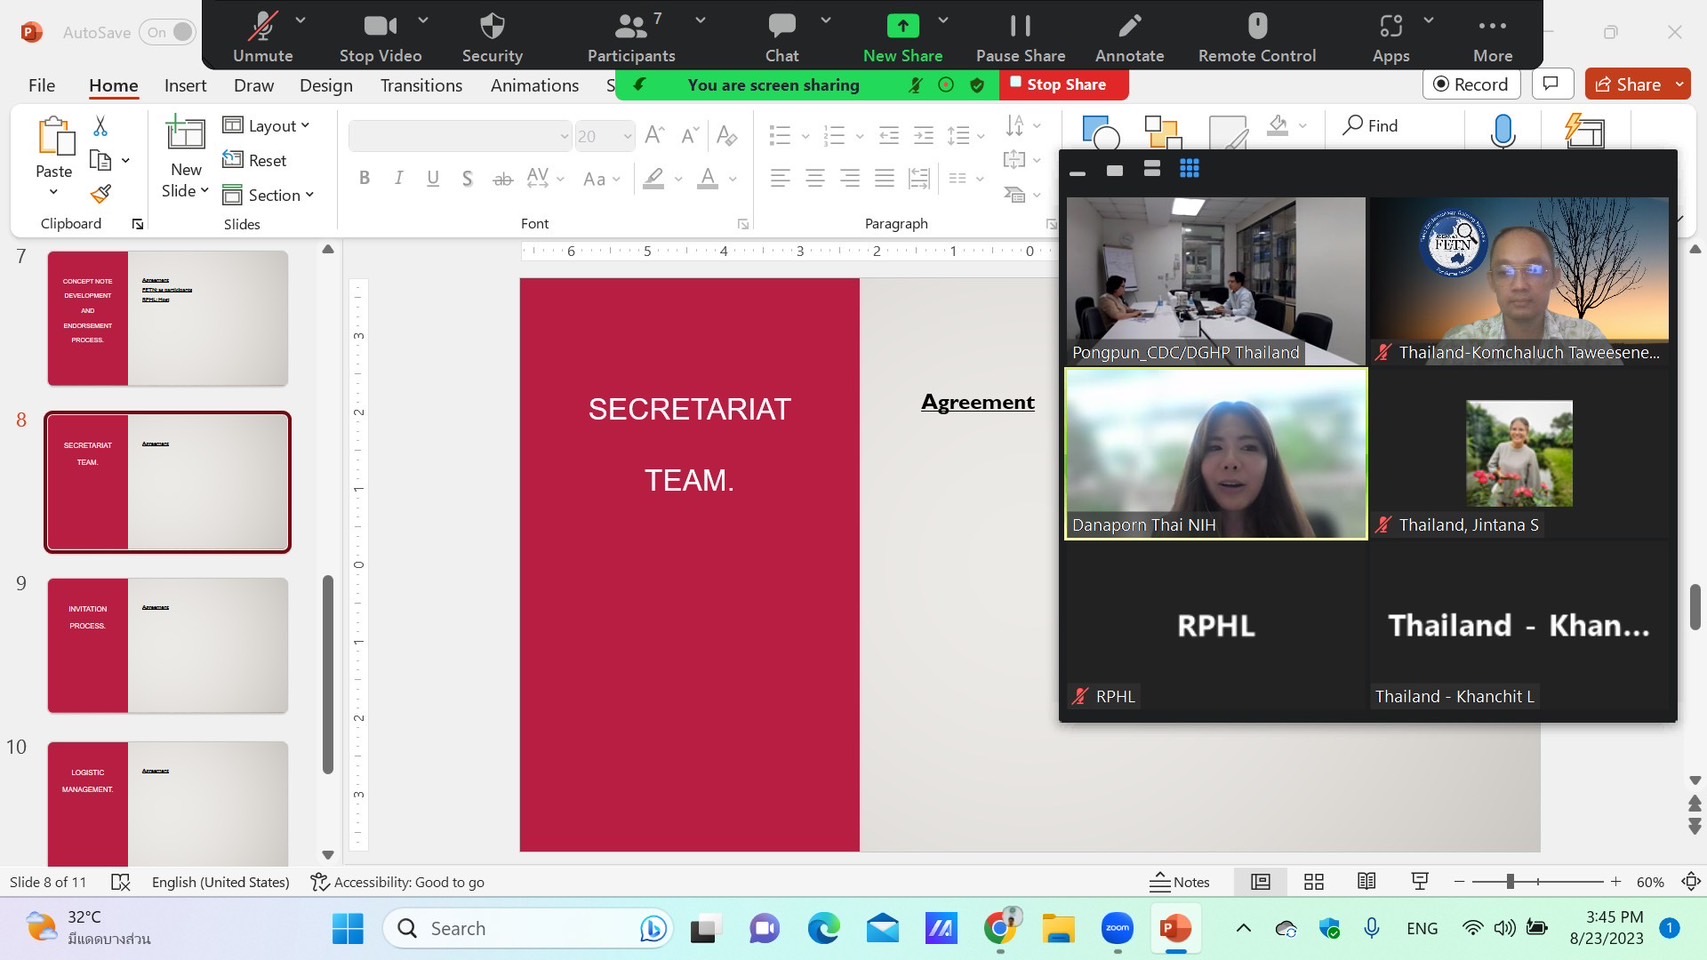Decrease font size with the A-down icon

tap(690, 135)
